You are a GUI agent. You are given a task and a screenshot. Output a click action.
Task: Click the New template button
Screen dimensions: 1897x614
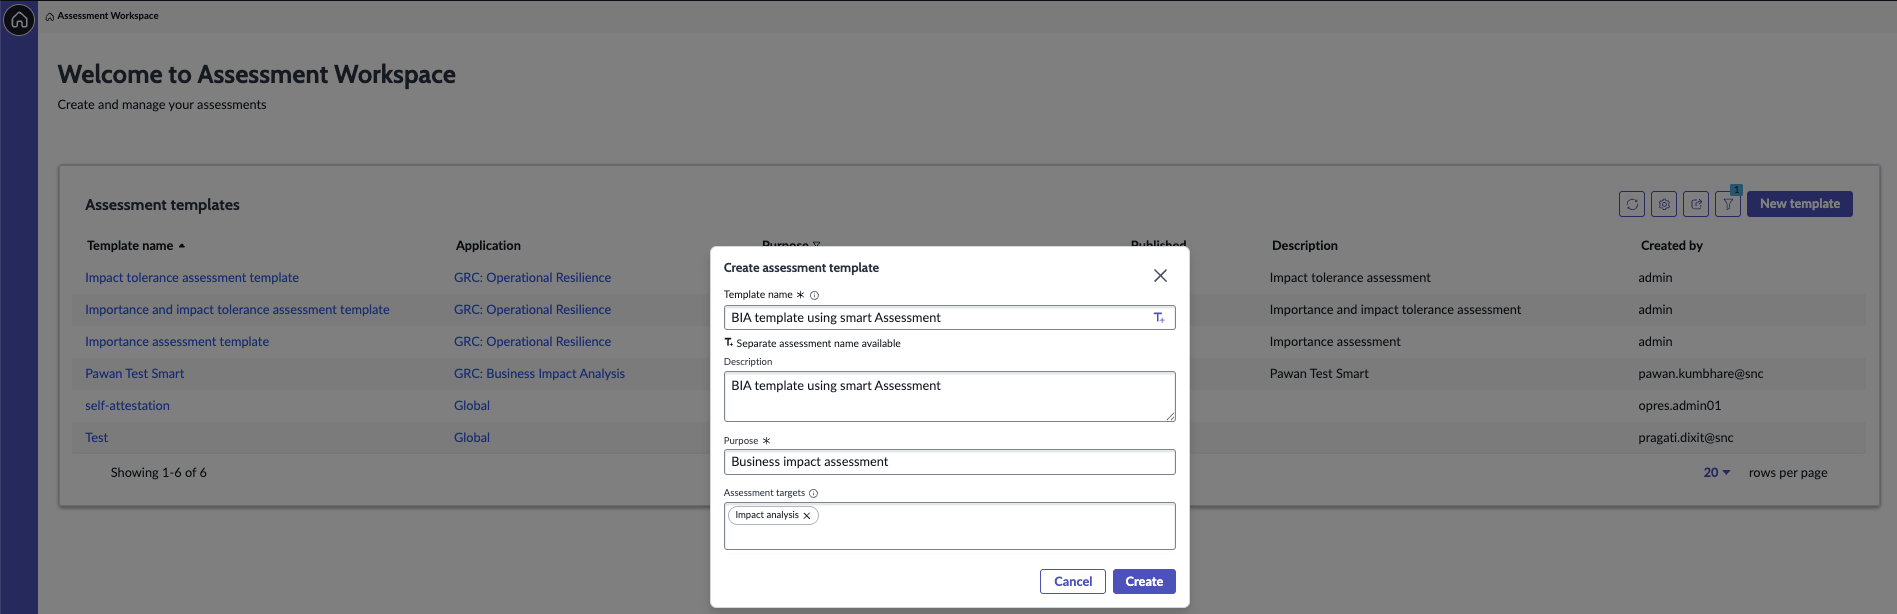pyautogui.click(x=1799, y=204)
